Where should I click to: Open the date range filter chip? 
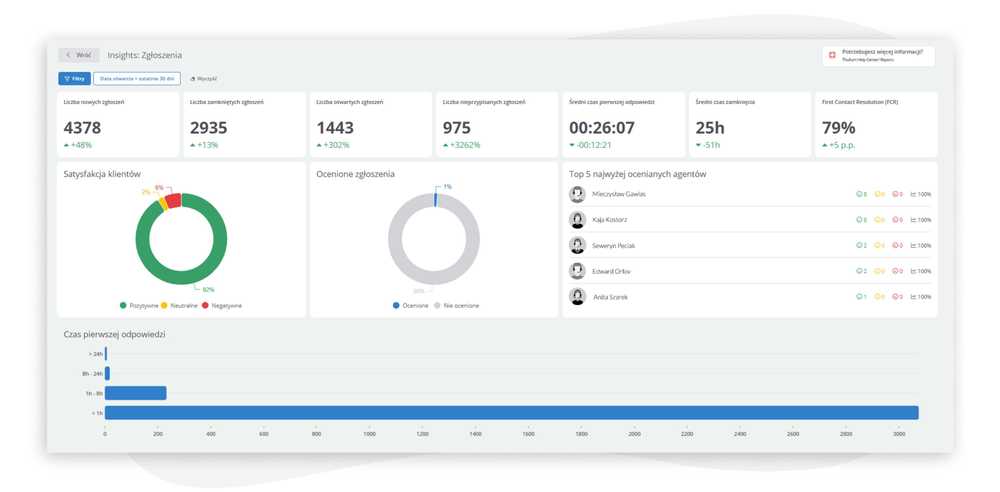[136, 78]
